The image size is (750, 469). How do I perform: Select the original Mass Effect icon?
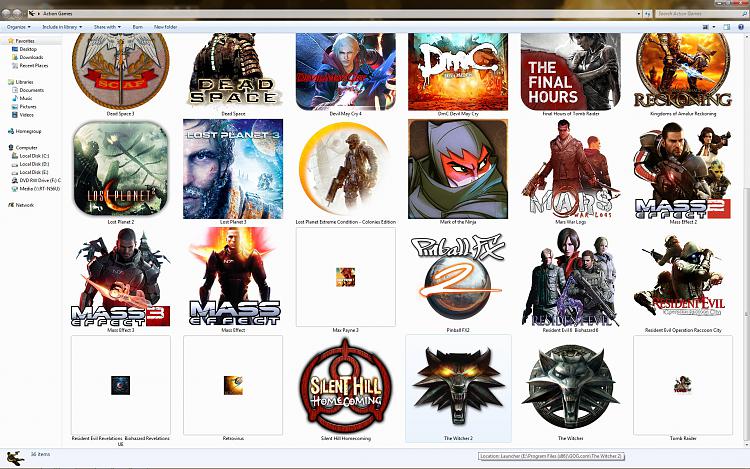[x=233, y=277]
